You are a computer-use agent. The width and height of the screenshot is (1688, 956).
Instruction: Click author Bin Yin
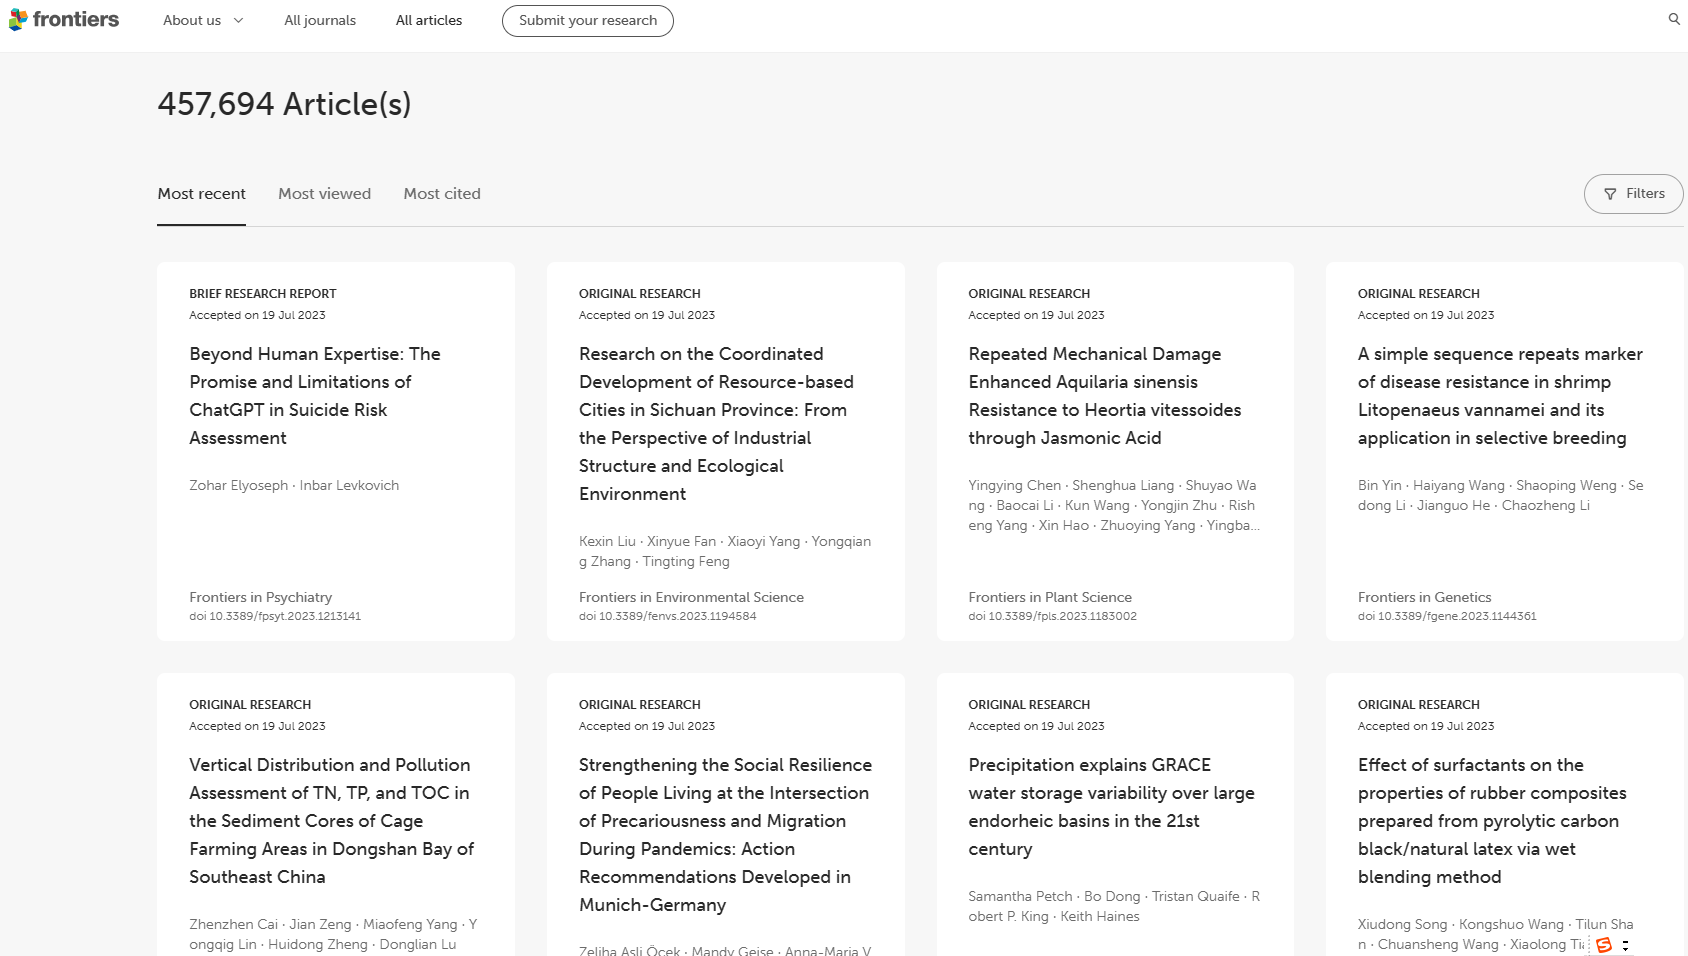pos(1379,485)
